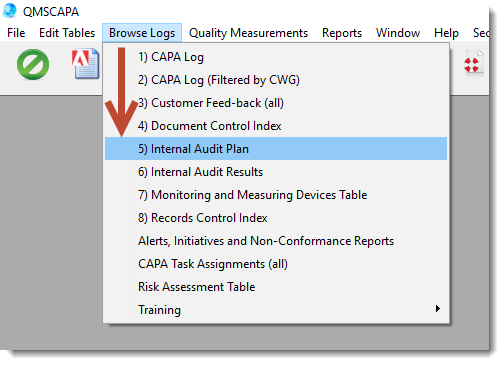Open the Edit Tables menu
504x365 pixels.
[x=67, y=33]
